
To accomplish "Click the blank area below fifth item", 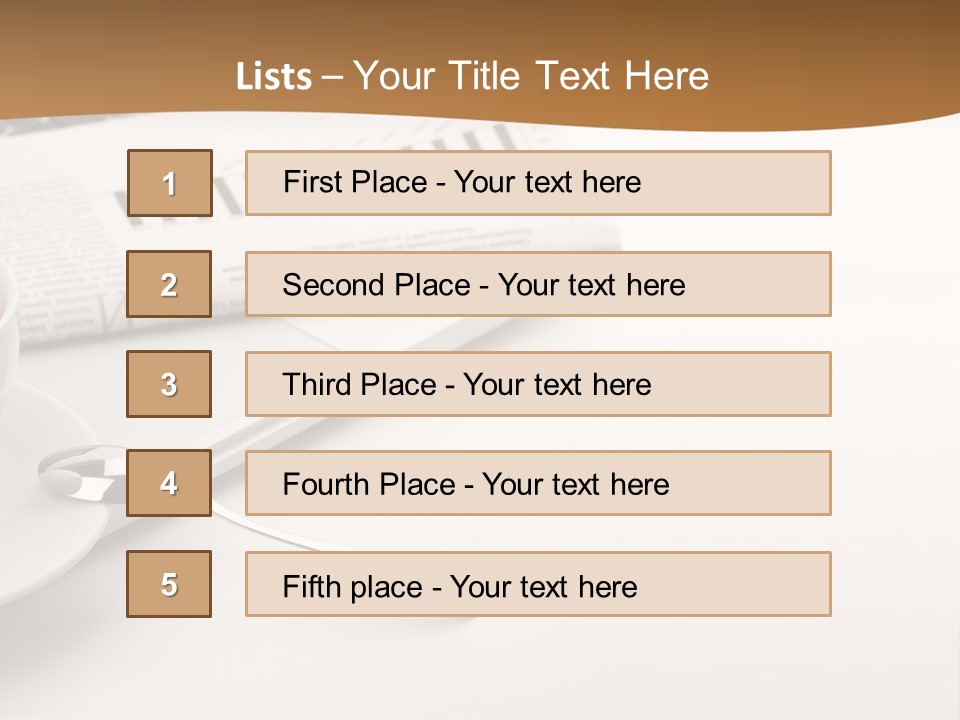I will [x=480, y=670].
